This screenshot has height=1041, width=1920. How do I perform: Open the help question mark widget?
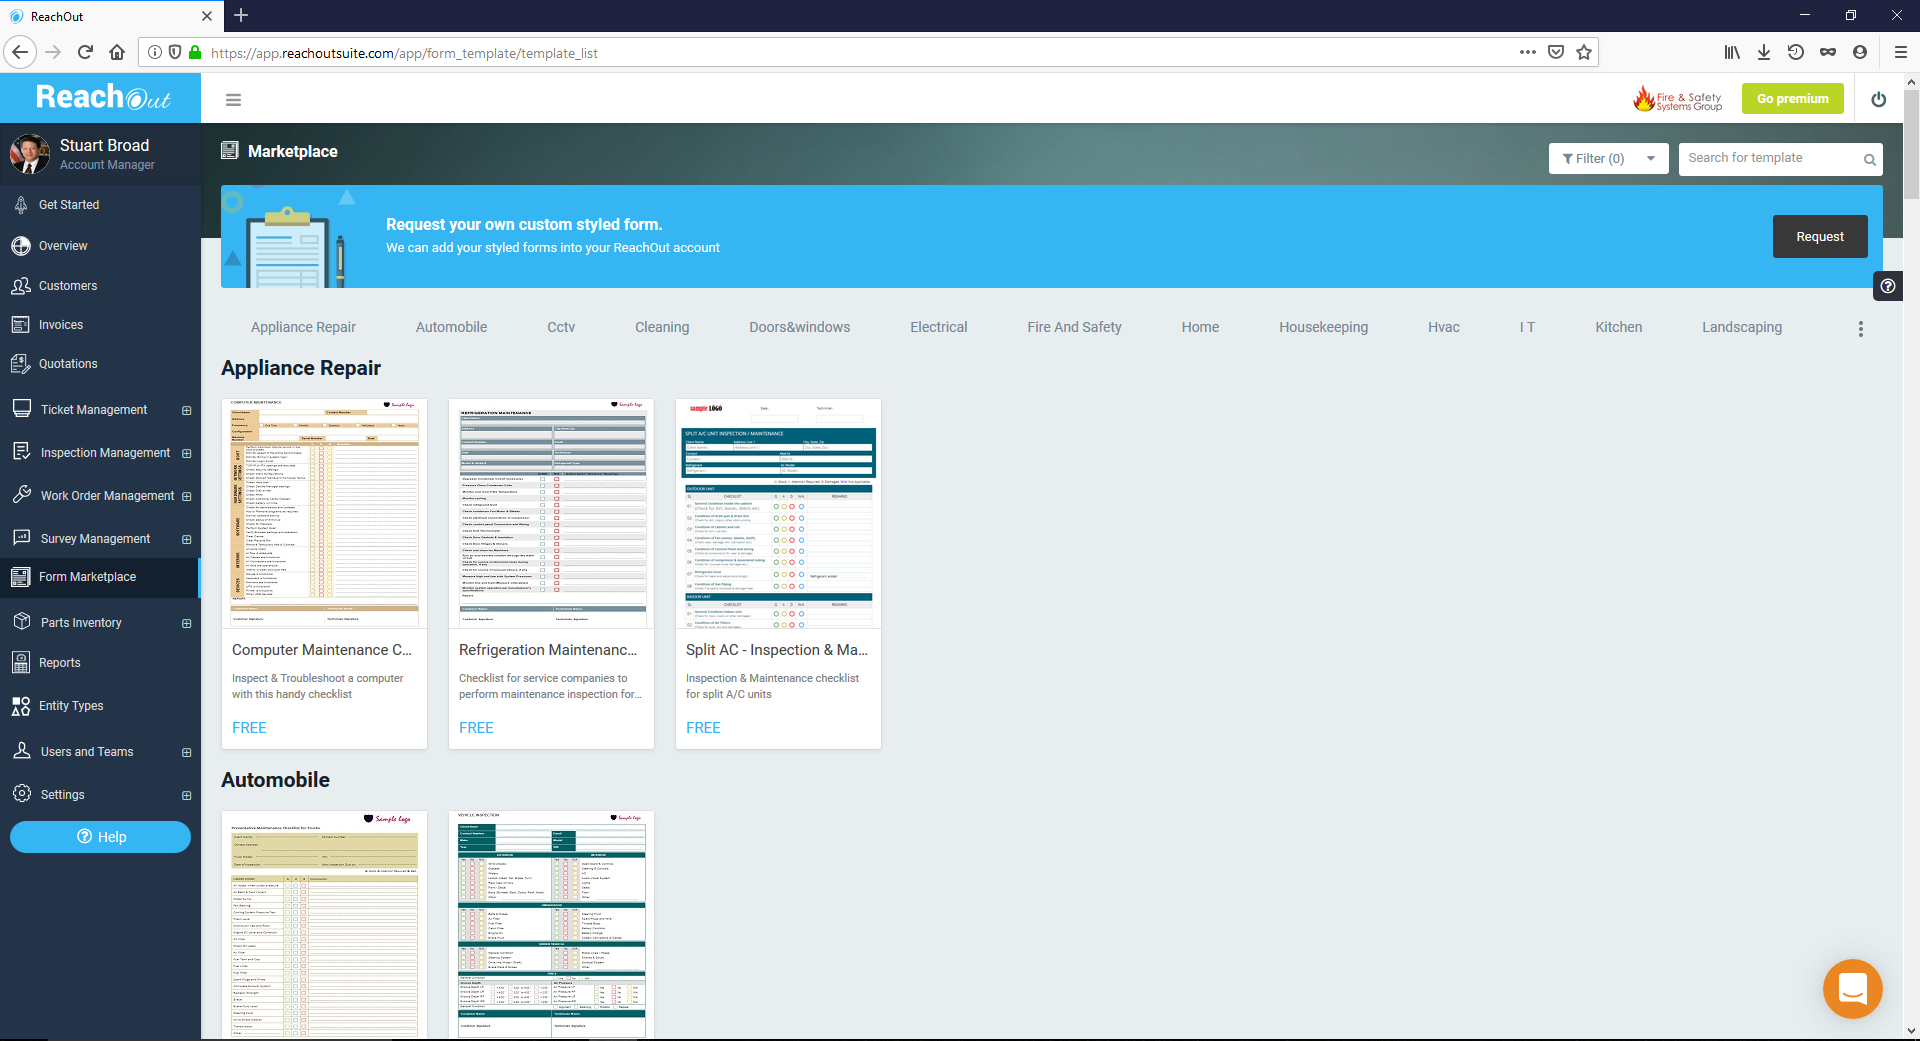click(x=1887, y=286)
